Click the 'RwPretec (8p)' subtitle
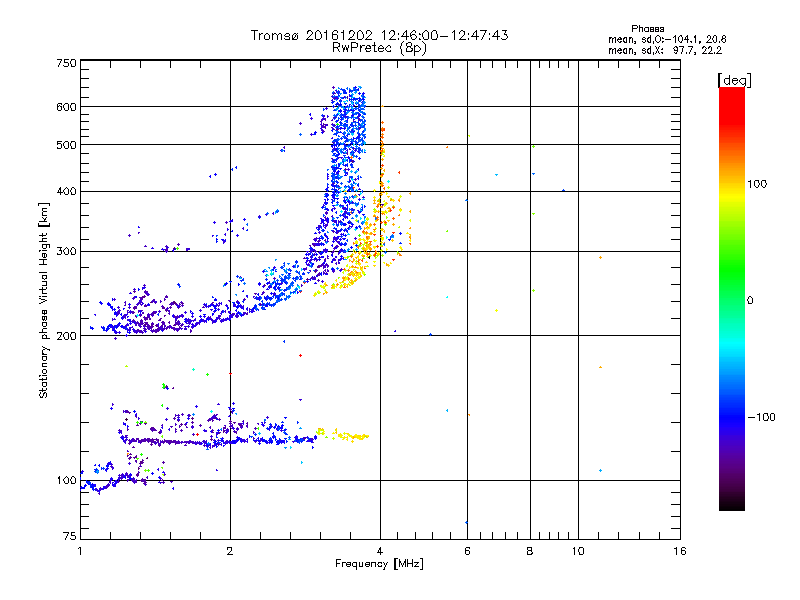The image size is (800, 600). (x=379, y=48)
